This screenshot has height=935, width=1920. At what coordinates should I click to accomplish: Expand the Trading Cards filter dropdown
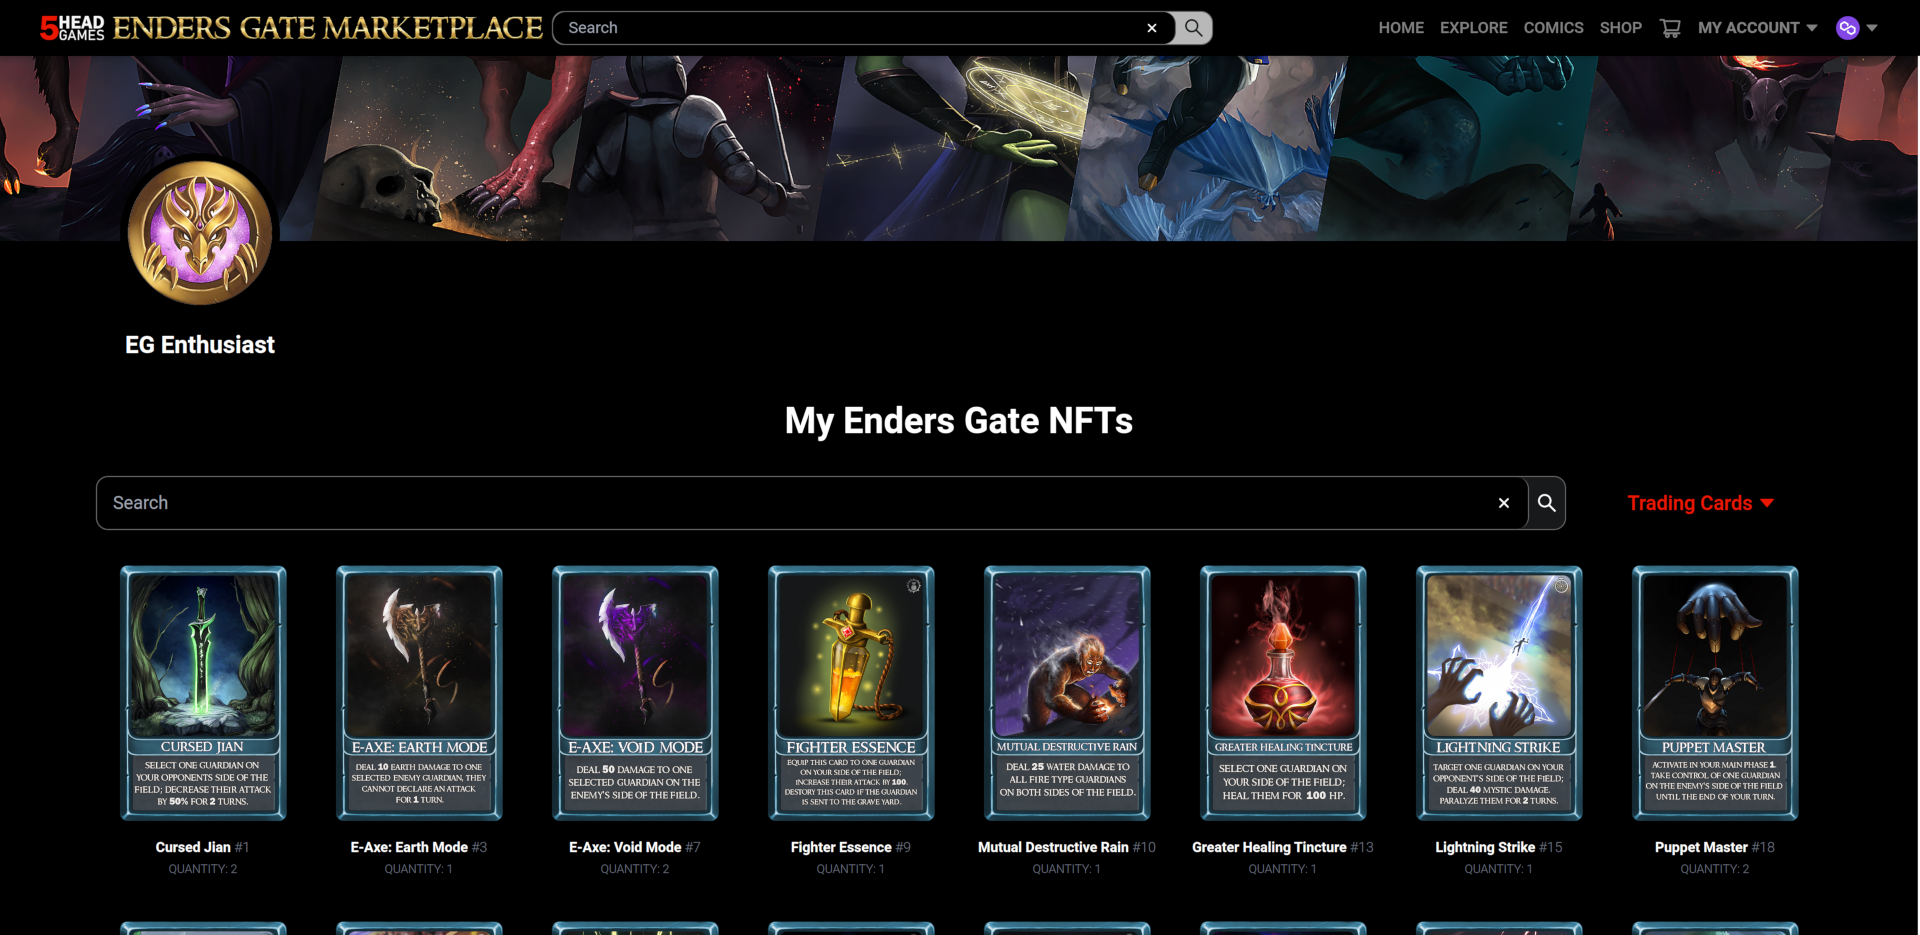(x=1700, y=503)
